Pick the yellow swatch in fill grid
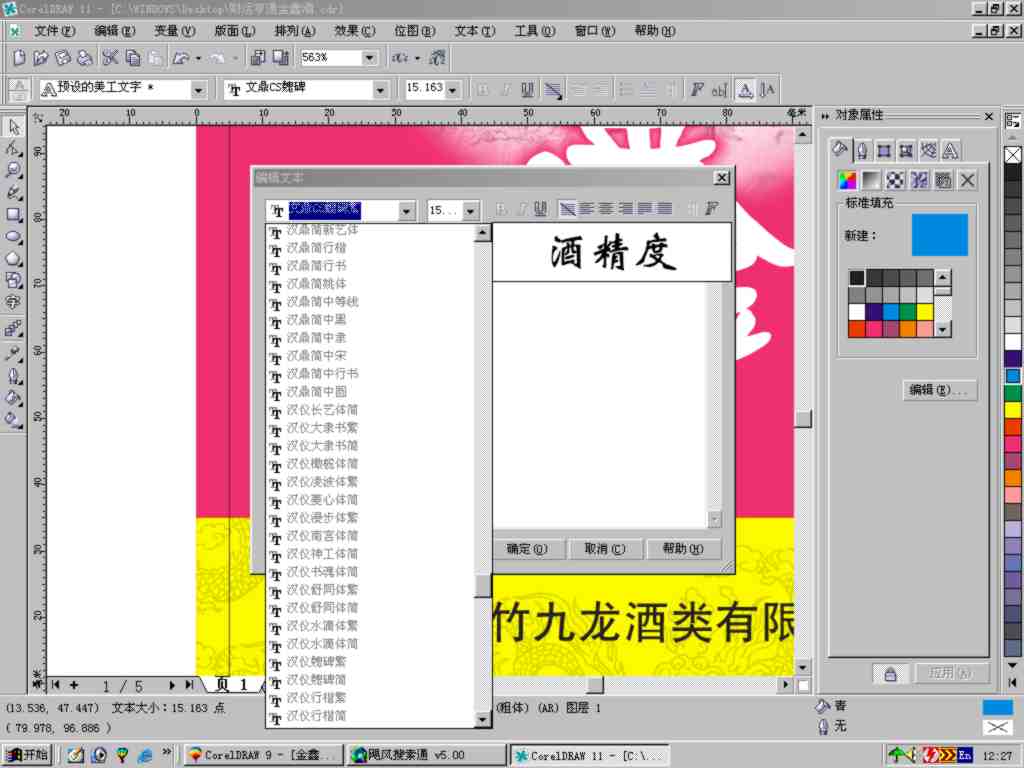This screenshot has width=1024, height=768. (x=925, y=312)
